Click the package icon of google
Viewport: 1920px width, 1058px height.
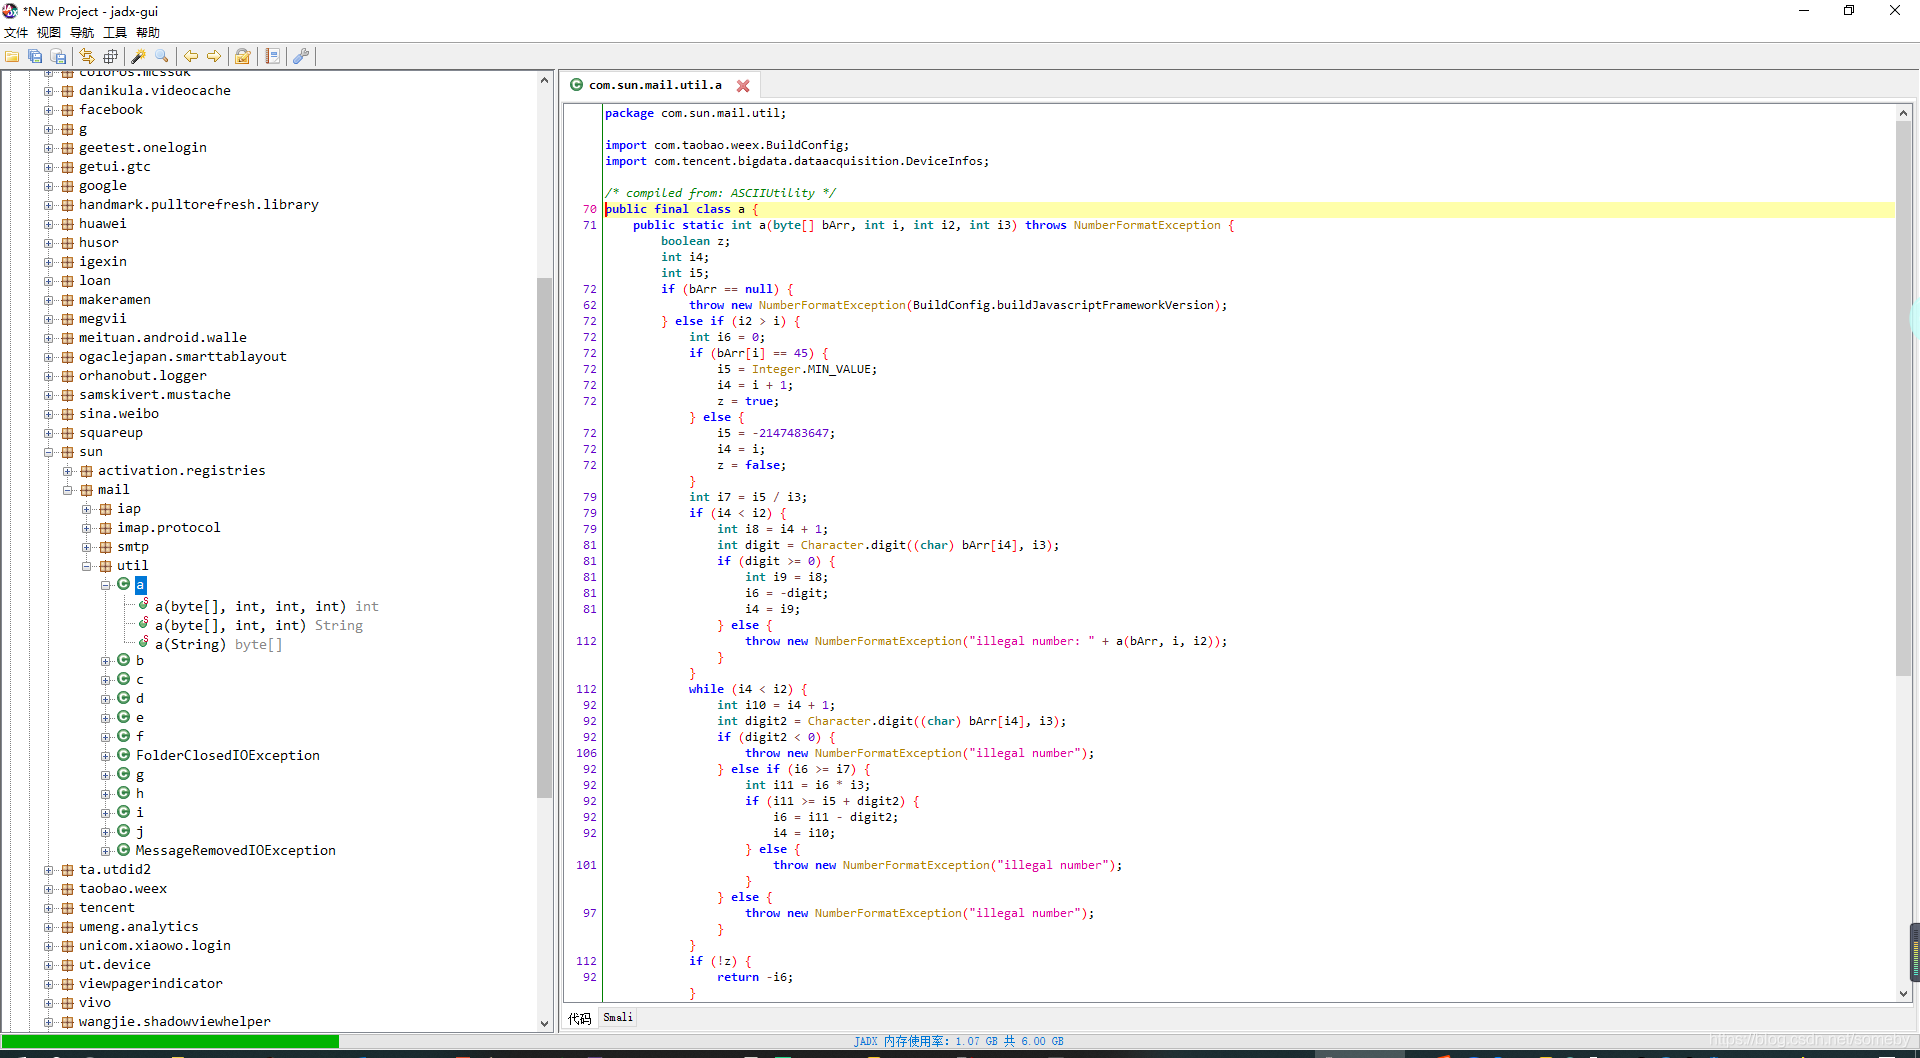click(67, 186)
